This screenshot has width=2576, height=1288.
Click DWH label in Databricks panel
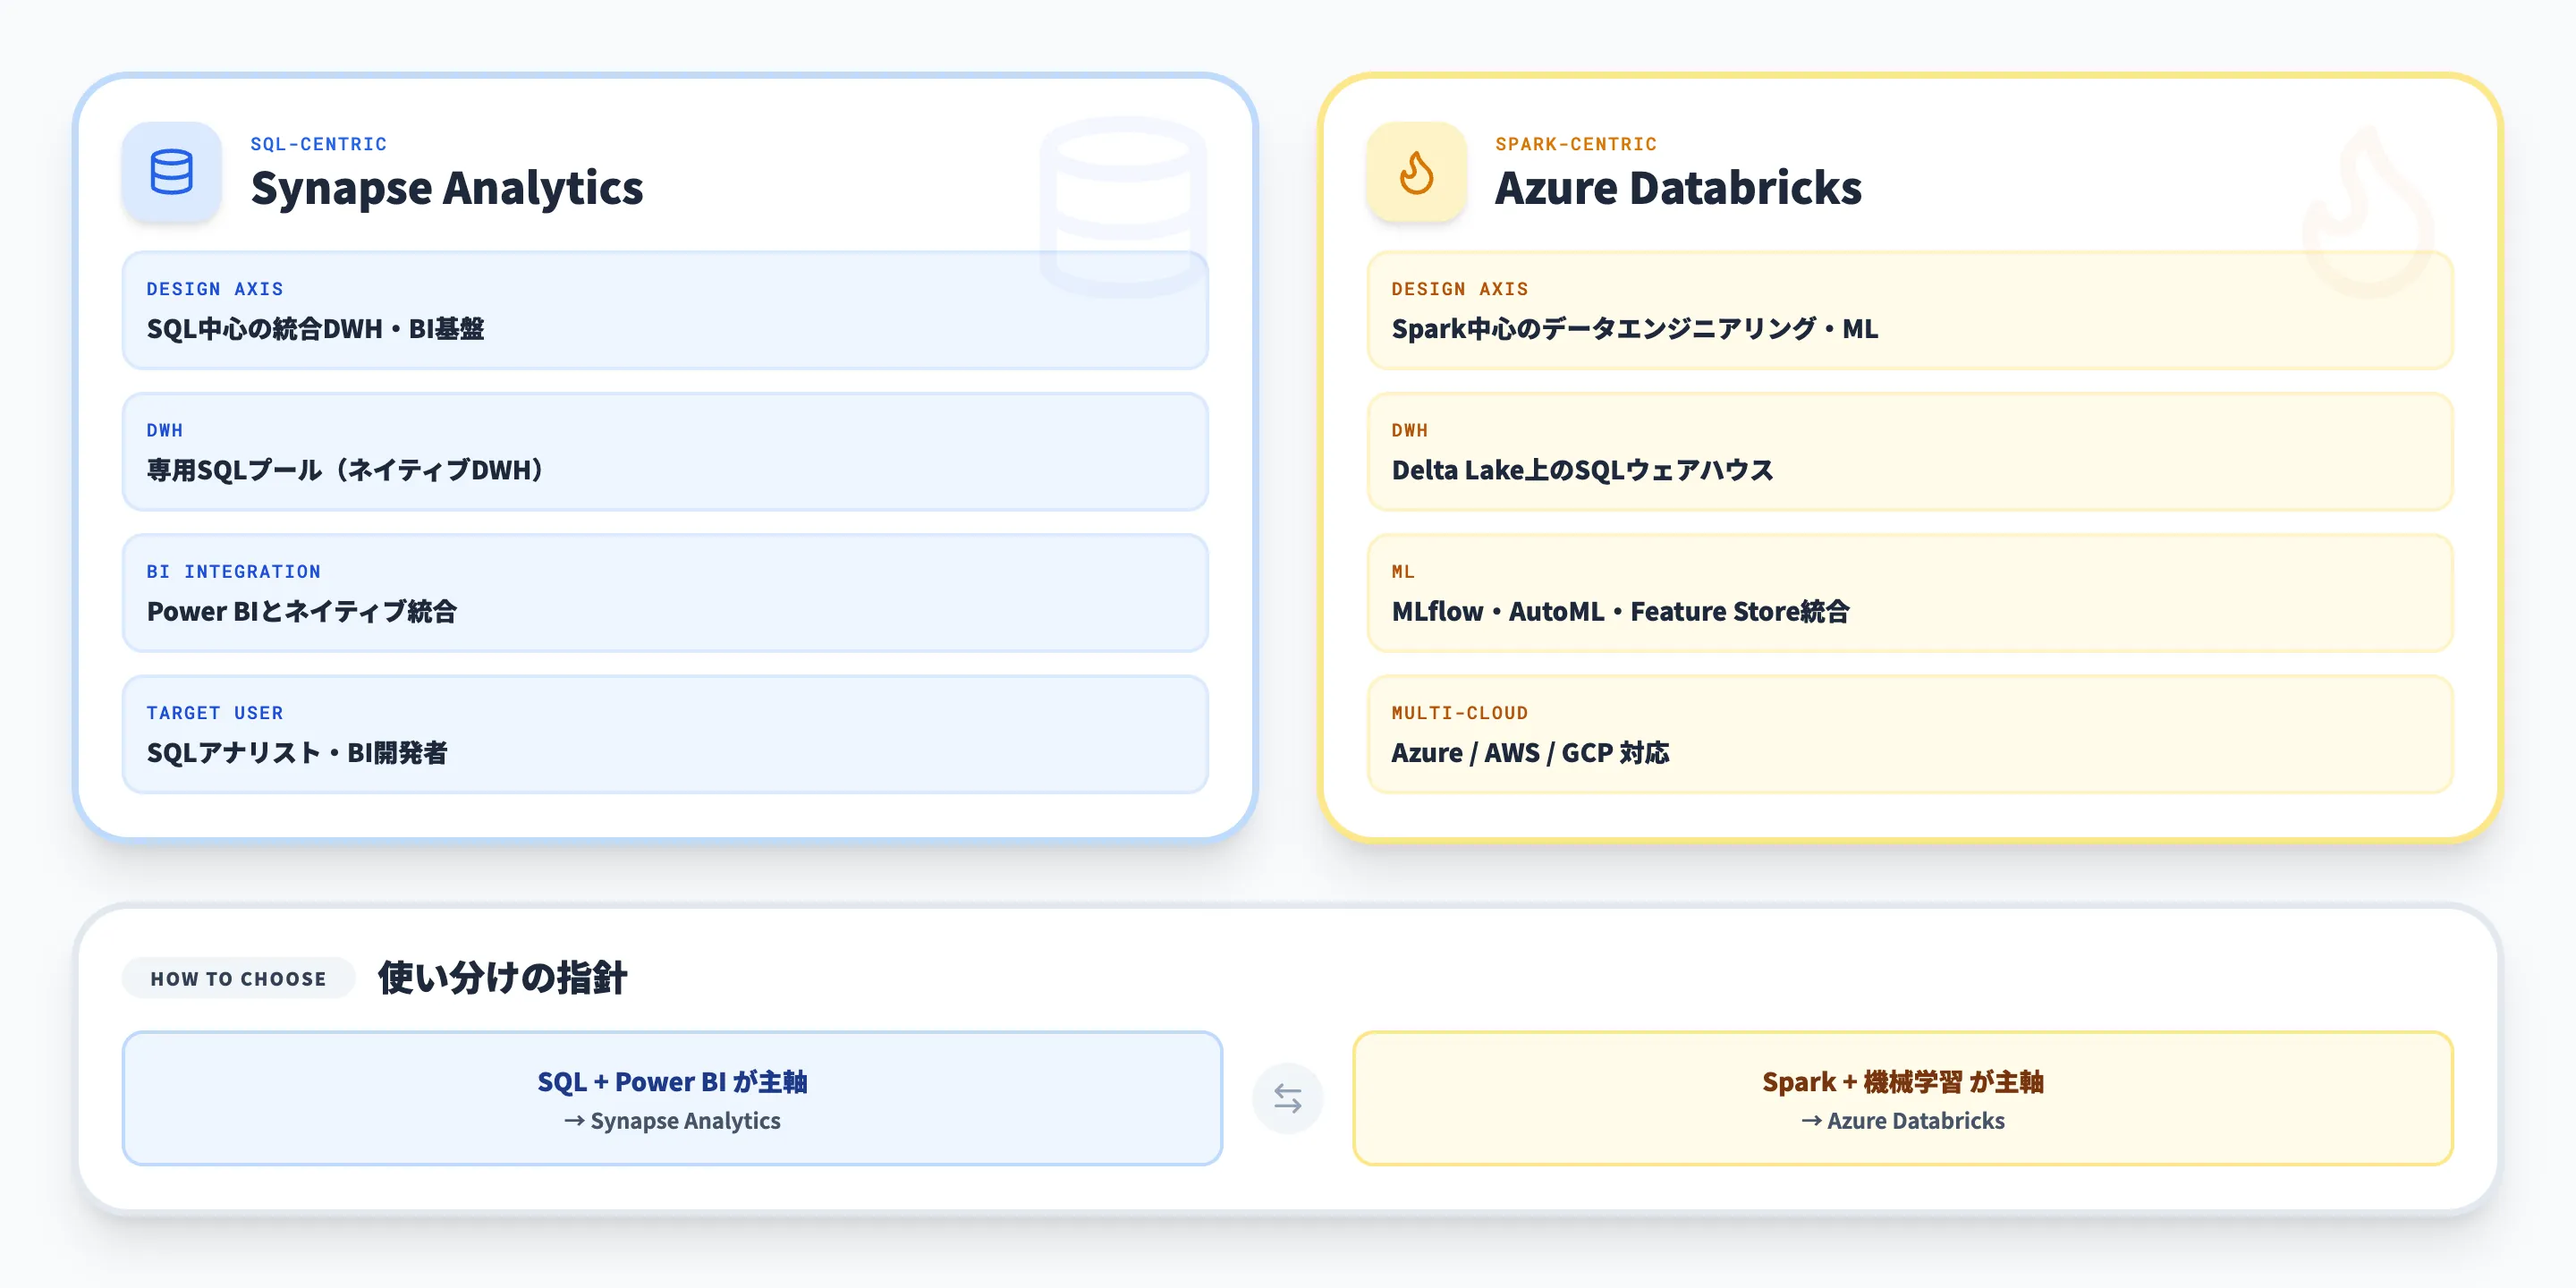[1409, 430]
